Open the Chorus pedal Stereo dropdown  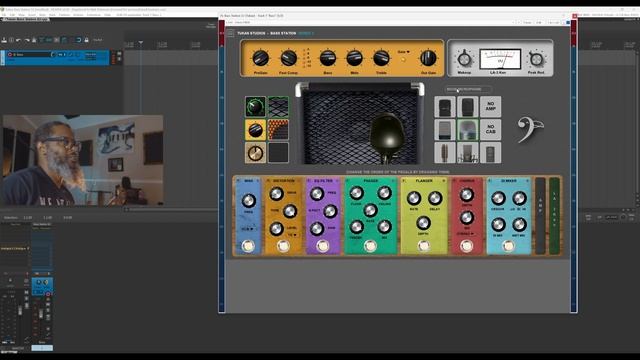point(466,234)
